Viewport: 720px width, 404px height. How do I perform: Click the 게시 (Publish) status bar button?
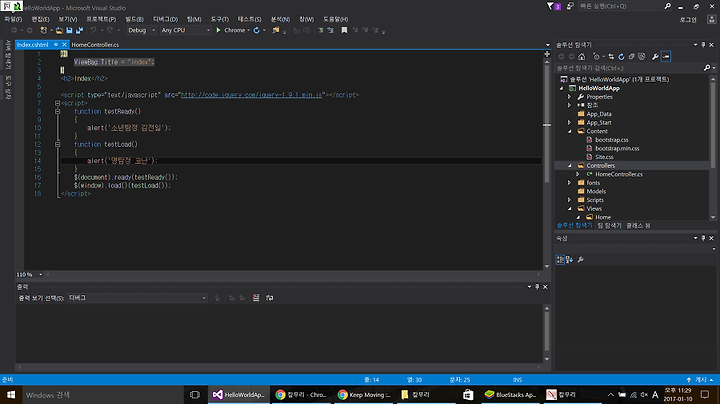tap(700, 380)
